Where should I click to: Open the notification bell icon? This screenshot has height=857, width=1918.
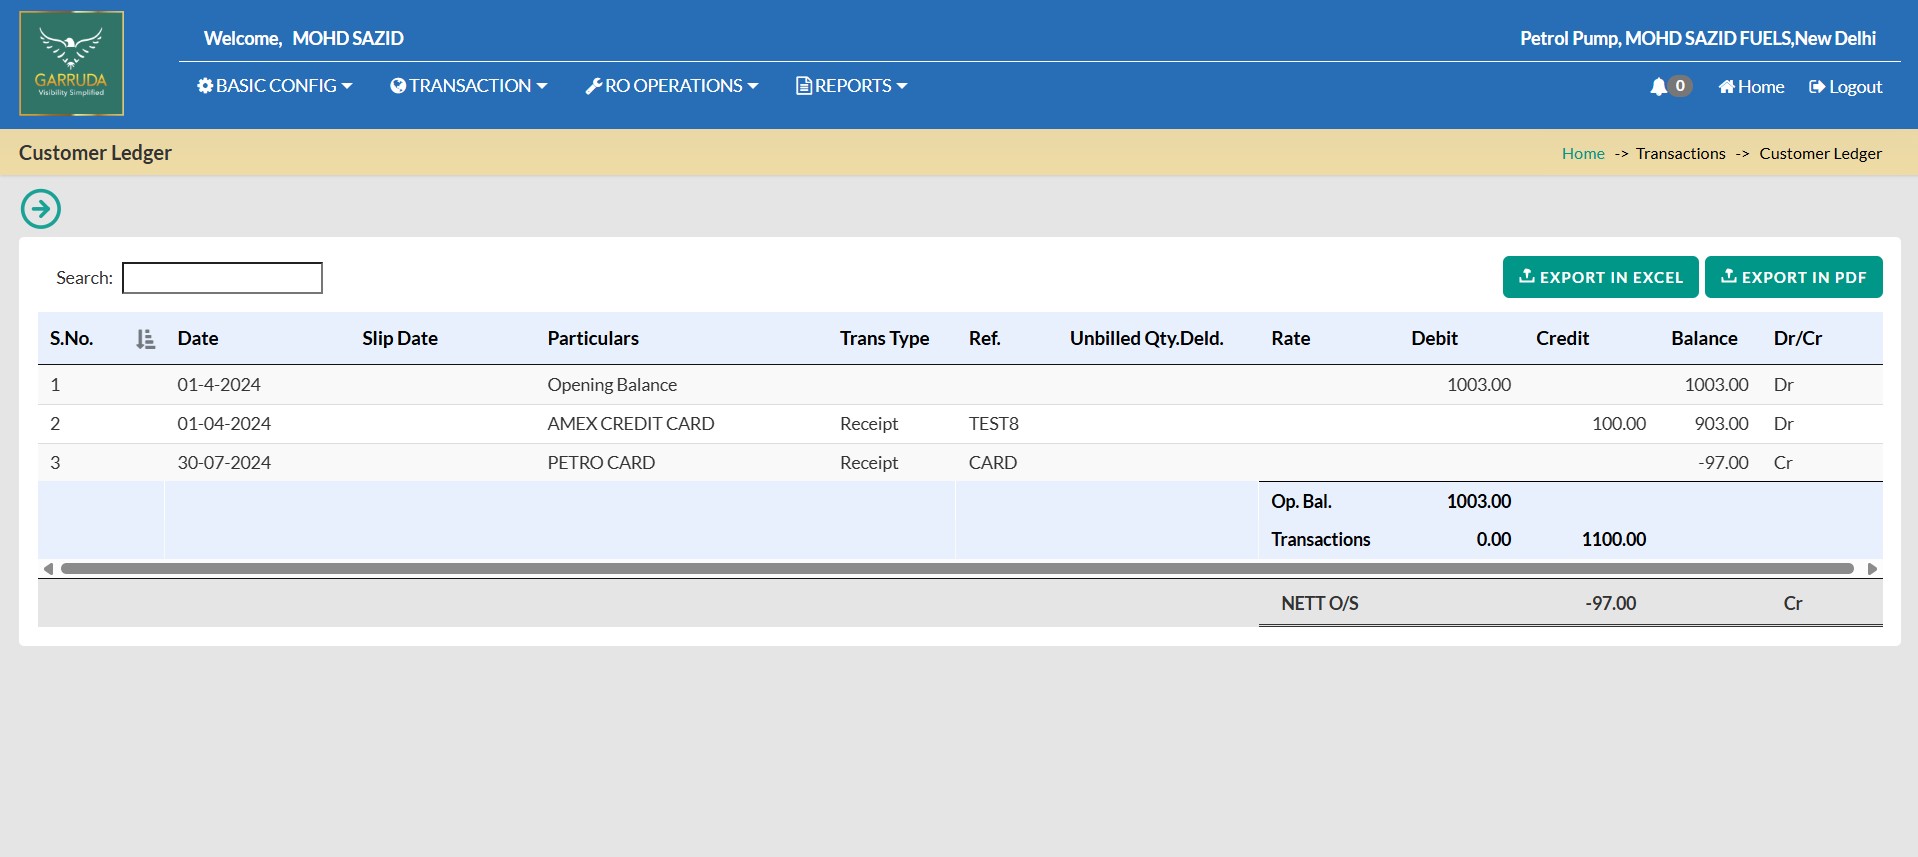click(1659, 87)
